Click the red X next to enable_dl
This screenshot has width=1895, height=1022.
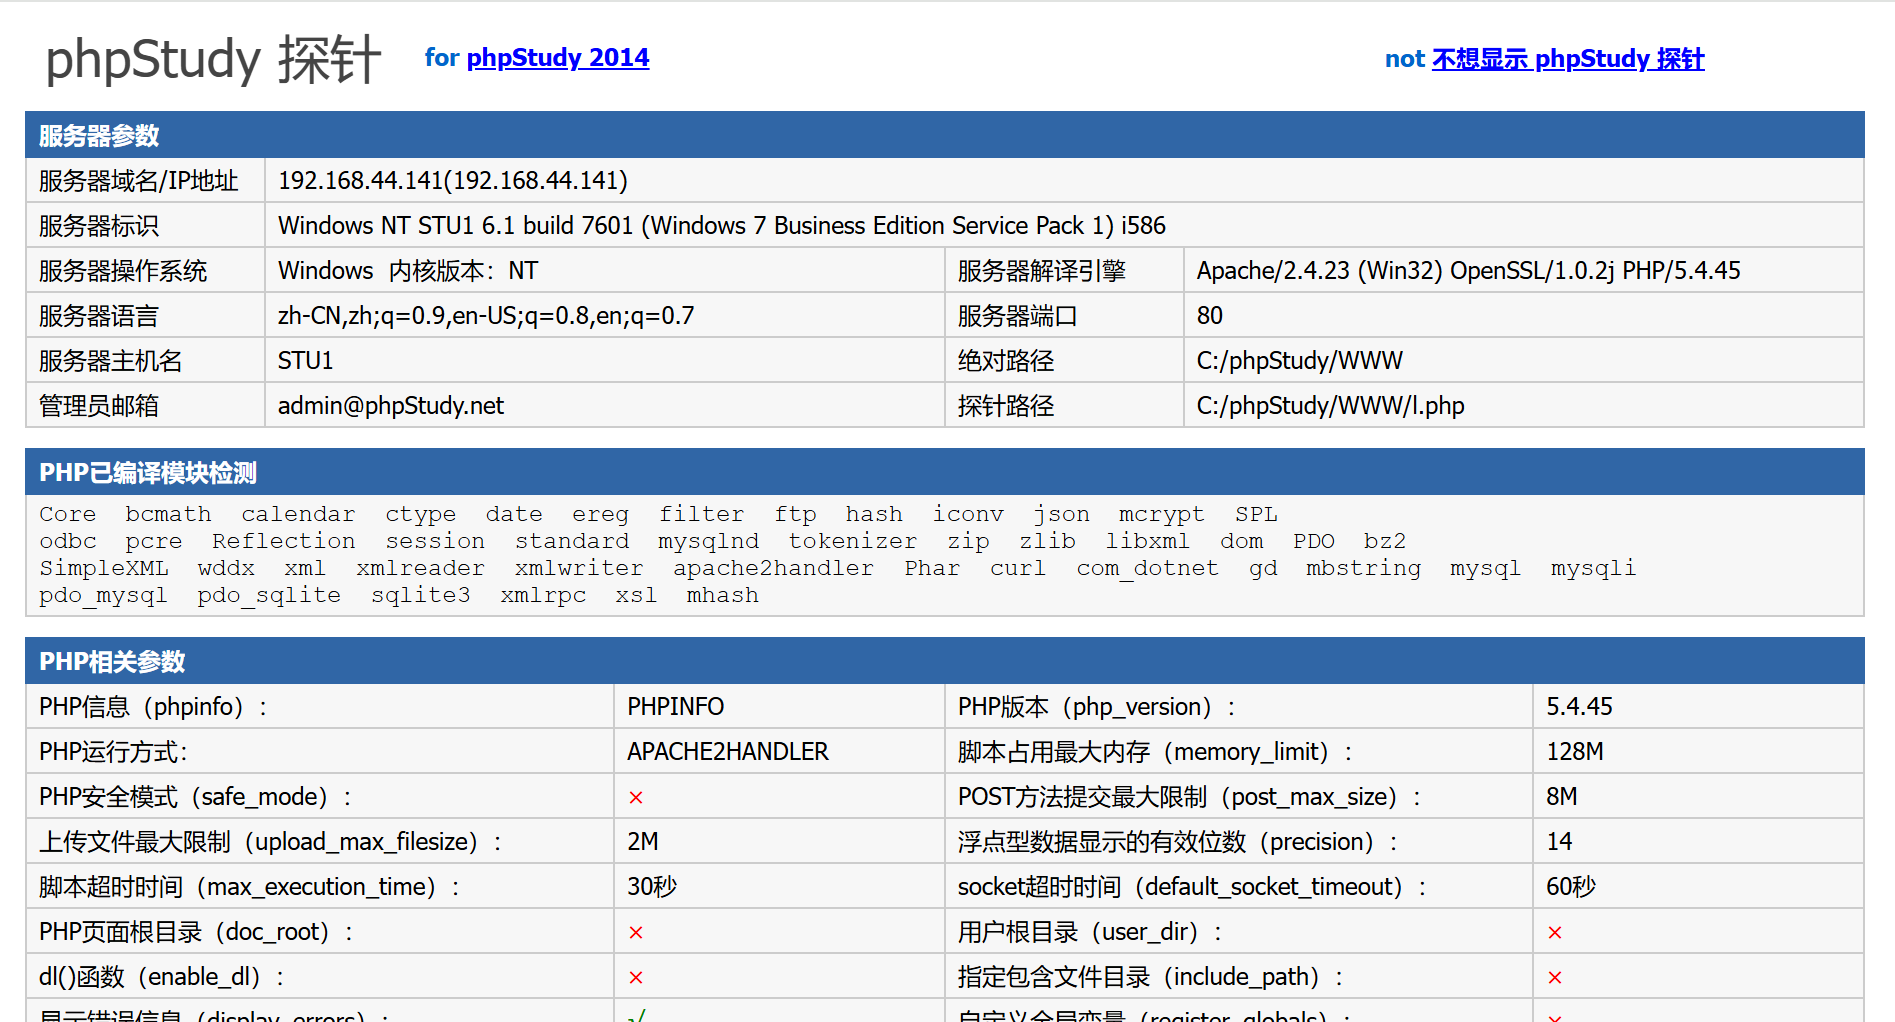[x=635, y=978]
